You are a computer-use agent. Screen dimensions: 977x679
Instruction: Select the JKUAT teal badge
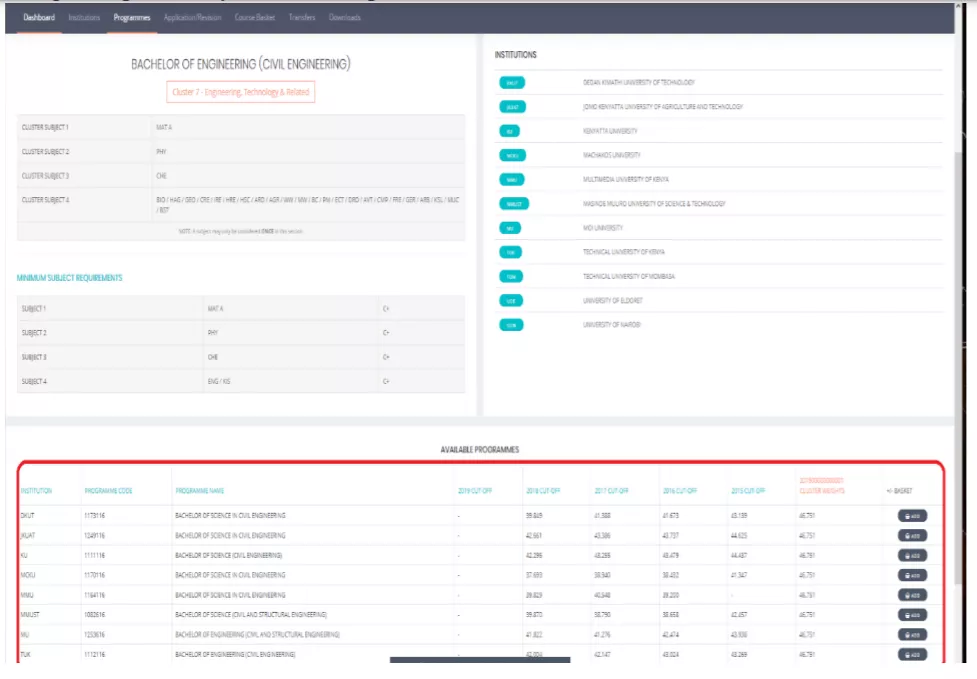click(511, 107)
